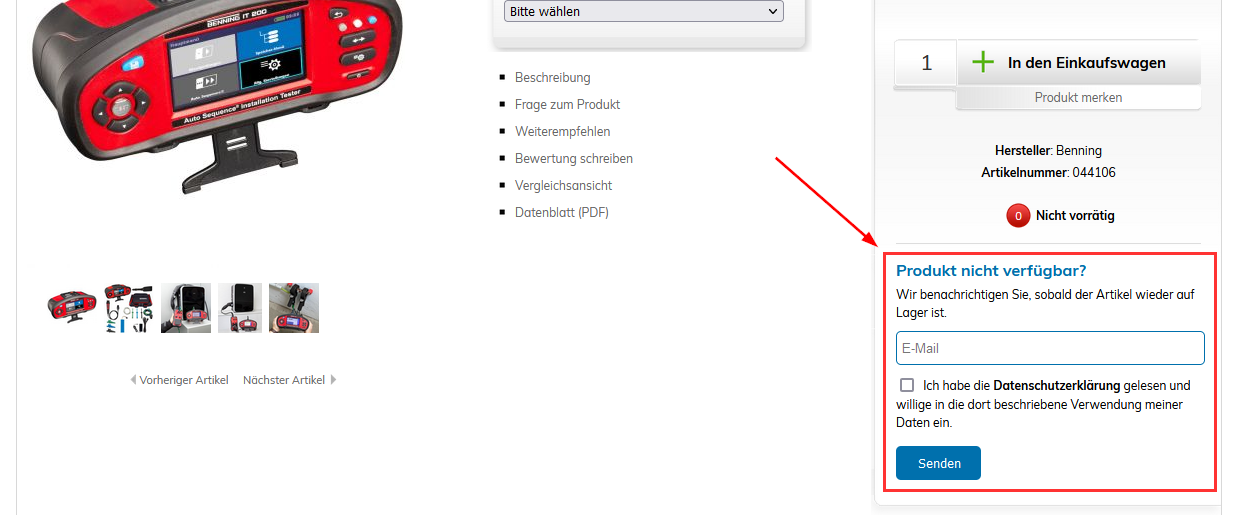Select the last product thumbnail image
Screen dimensions: 1235x515
pyautogui.click(x=294, y=308)
